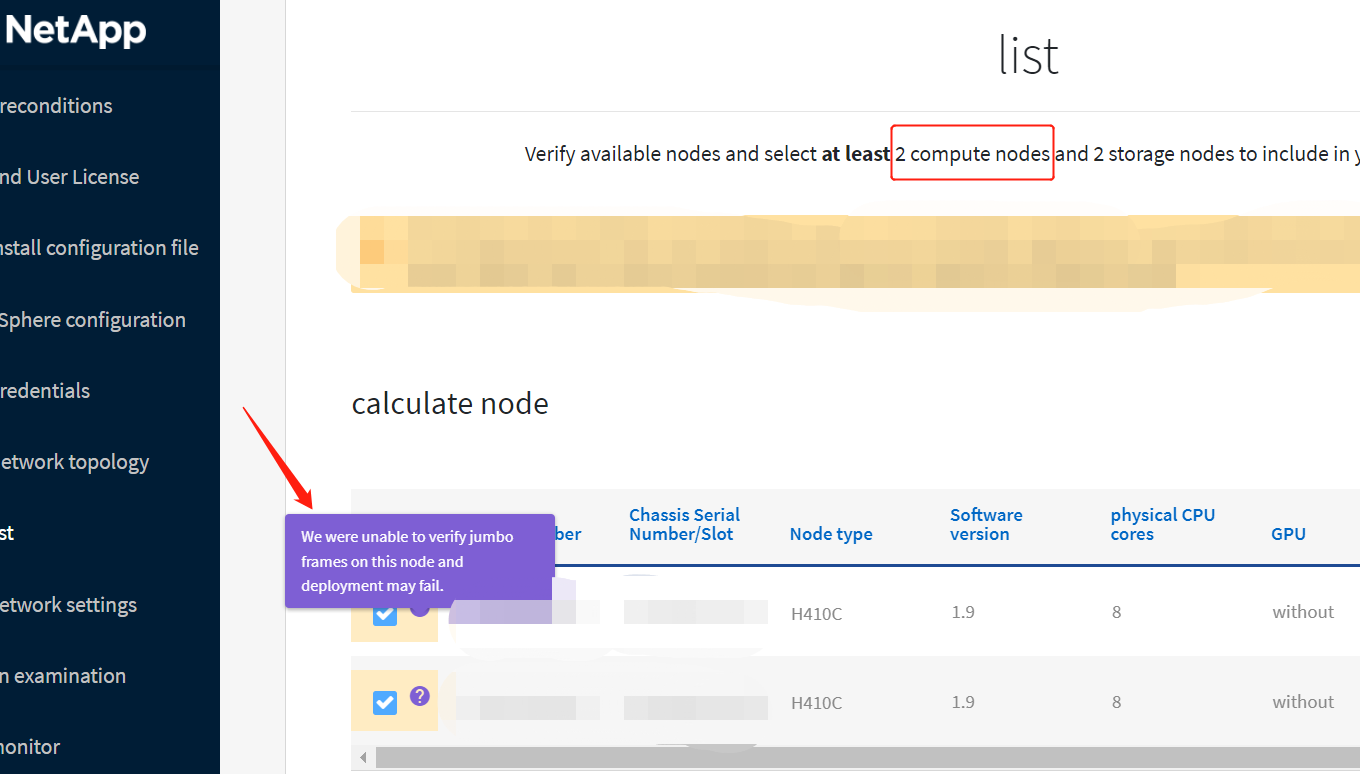Click the left arrow of the horizontal scrollbar
Image resolution: width=1360 pixels, height=774 pixels.
[x=363, y=757]
